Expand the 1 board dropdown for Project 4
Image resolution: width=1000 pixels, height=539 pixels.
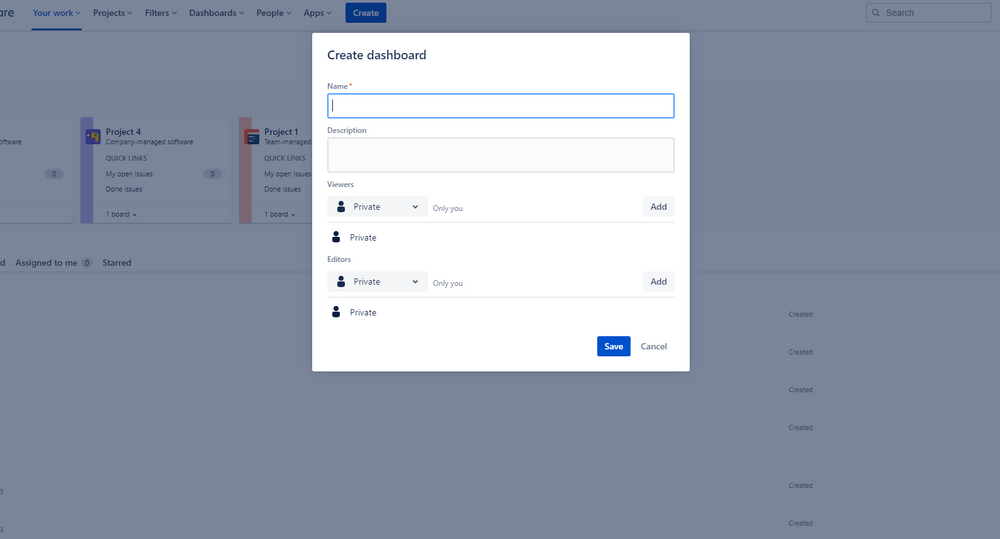click(x=121, y=214)
